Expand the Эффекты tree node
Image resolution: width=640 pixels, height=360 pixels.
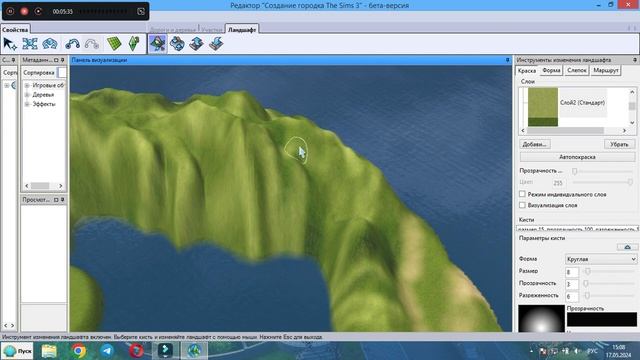click(x=27, y=104)
